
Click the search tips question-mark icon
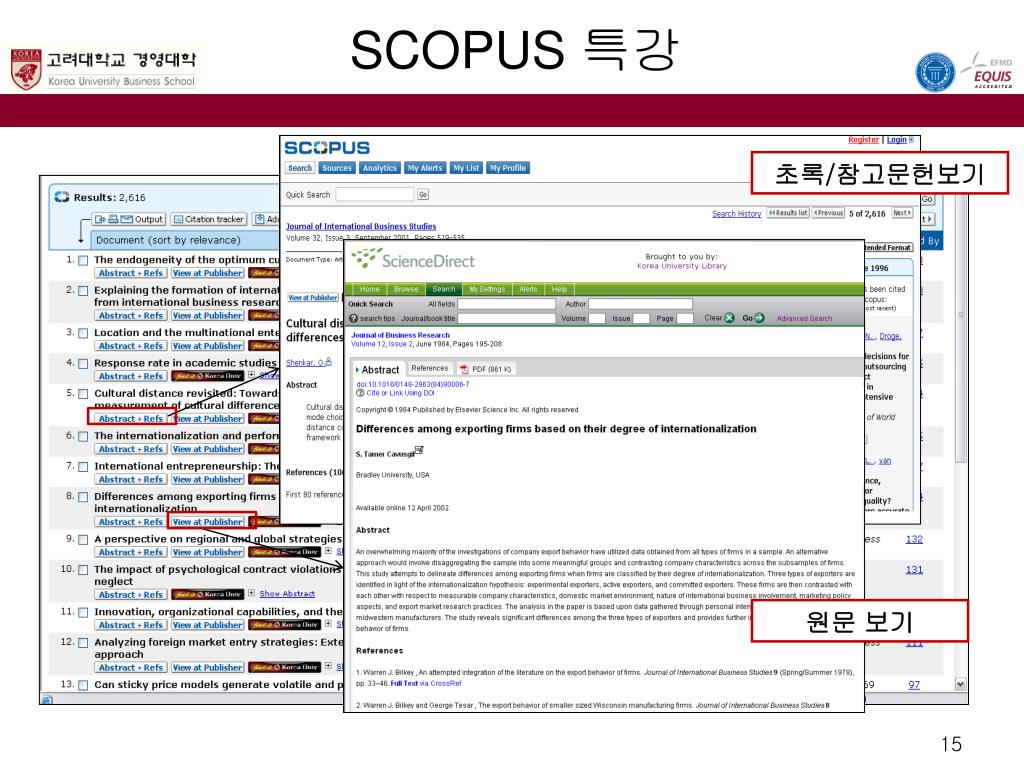(353, 318)
